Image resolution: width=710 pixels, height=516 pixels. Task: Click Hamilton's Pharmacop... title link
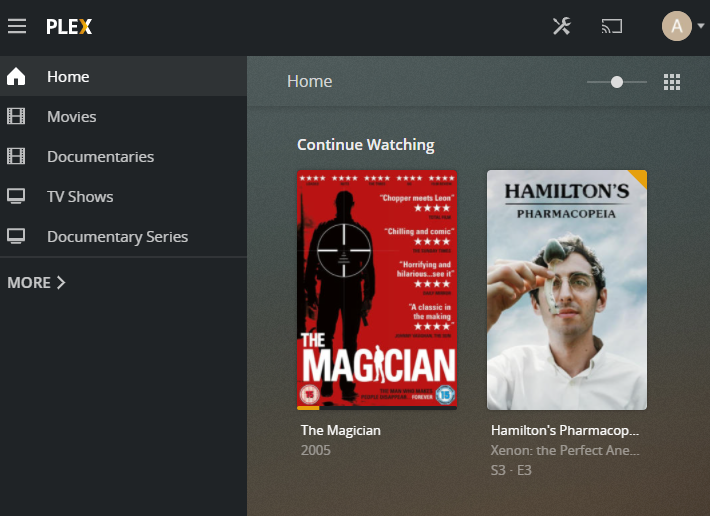click(x=565, y=430)
